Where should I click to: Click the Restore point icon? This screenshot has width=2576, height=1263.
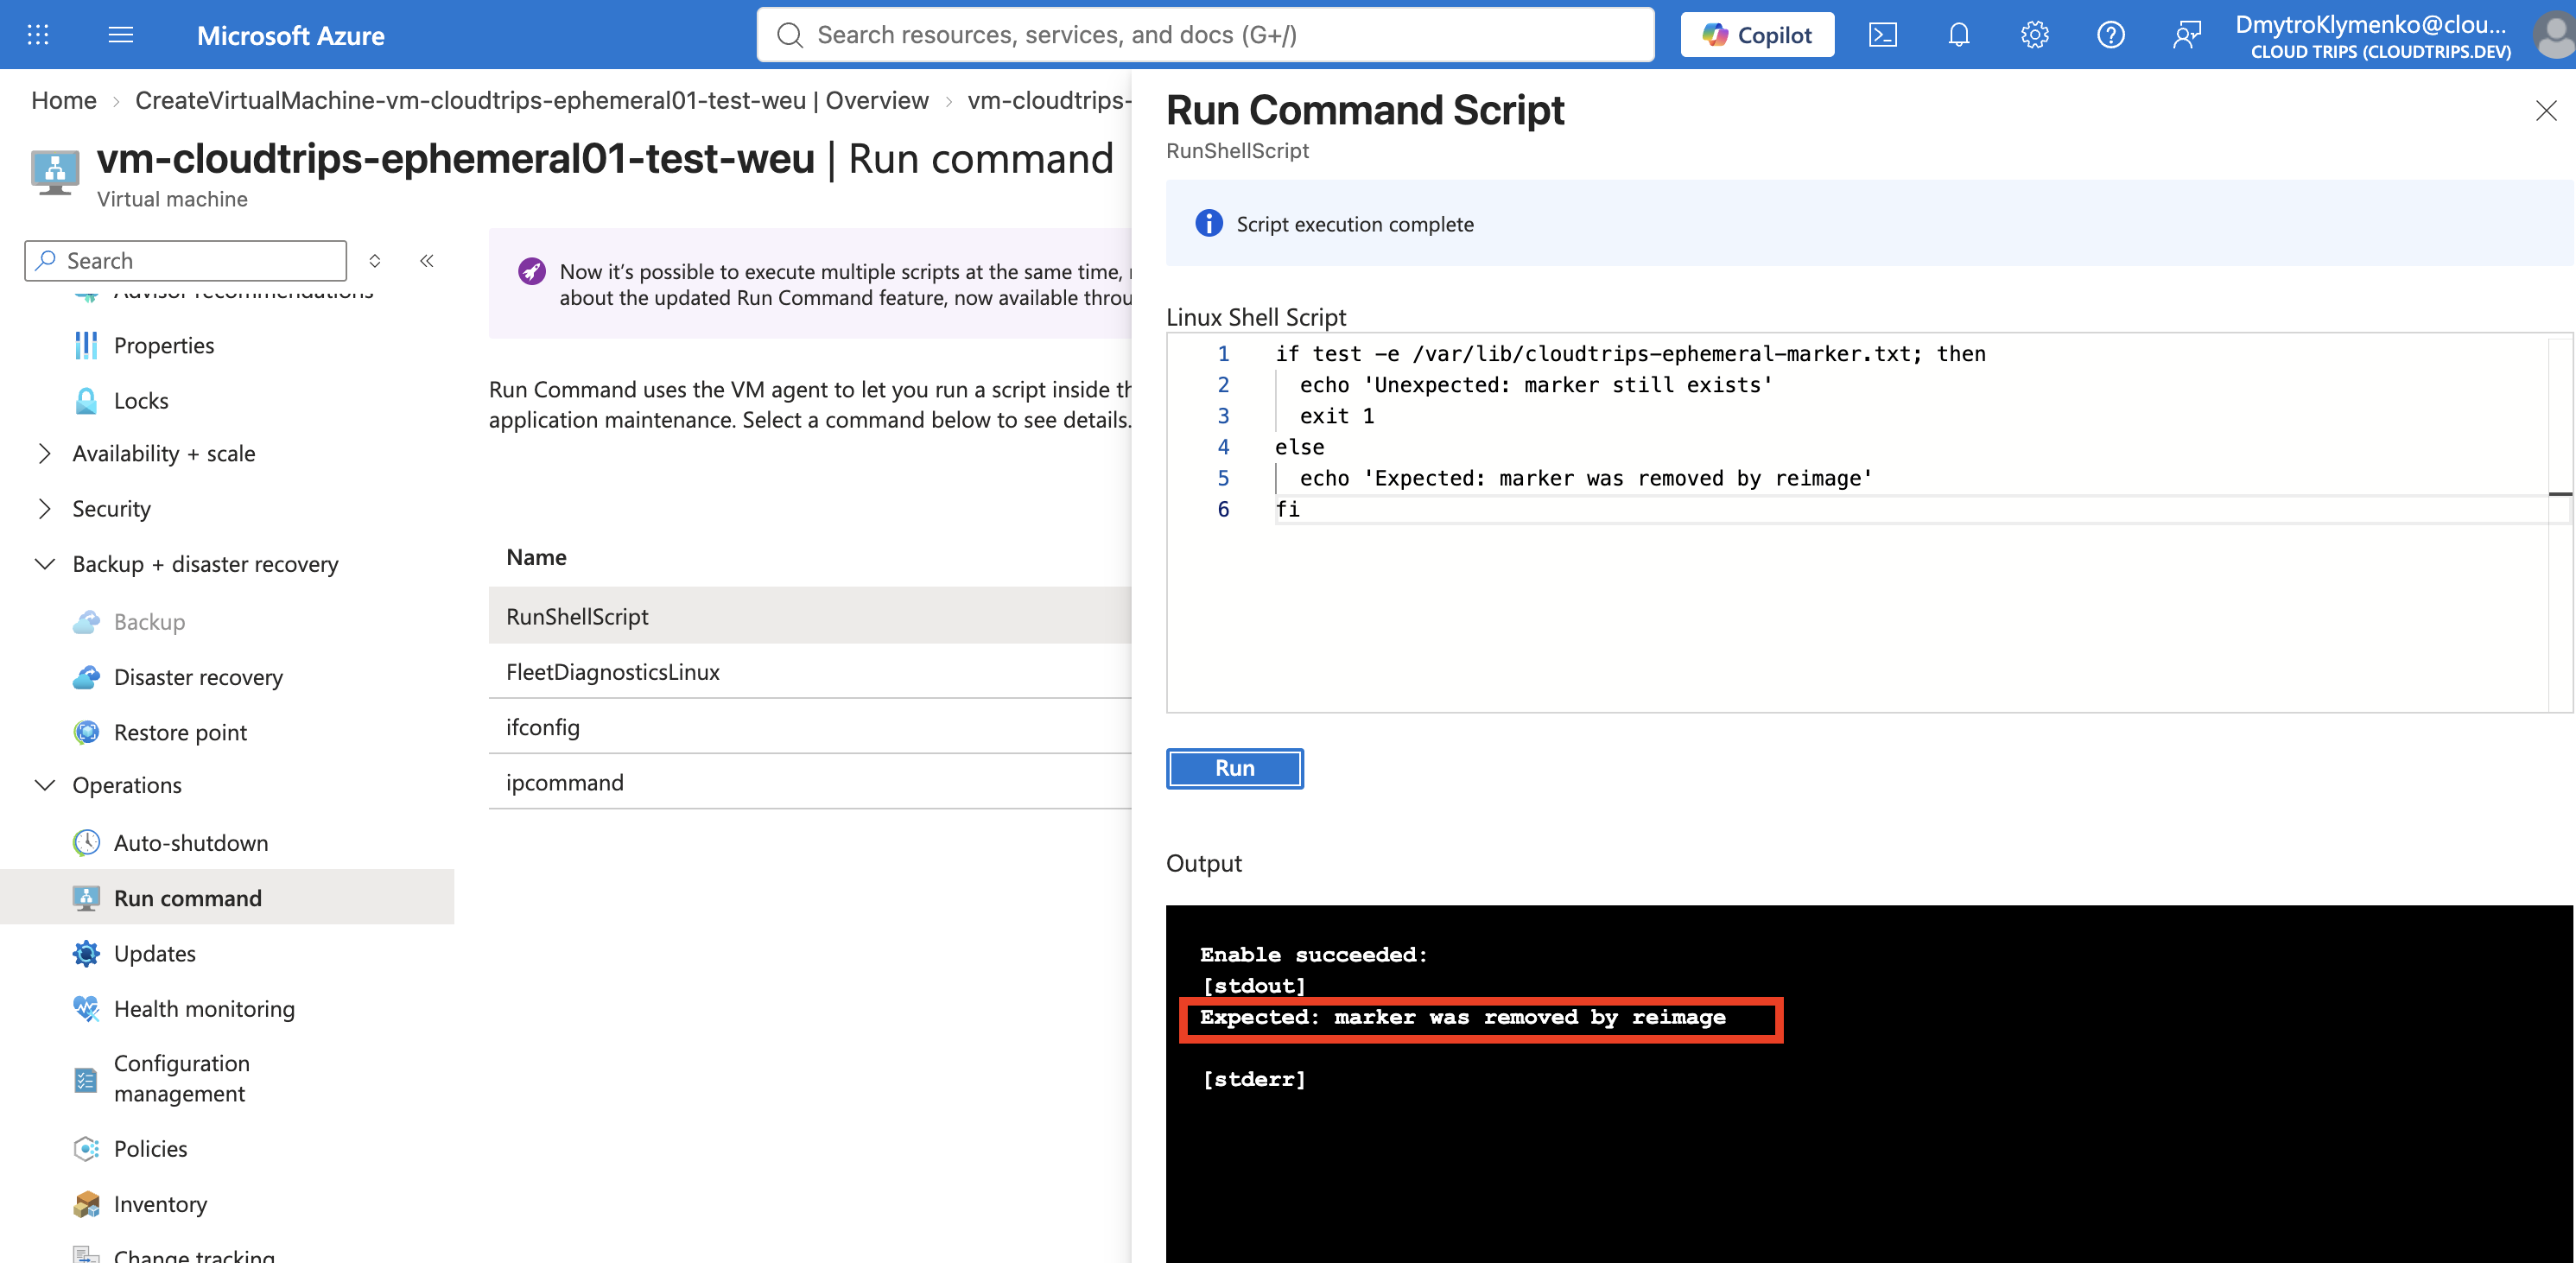click(86, 732)
